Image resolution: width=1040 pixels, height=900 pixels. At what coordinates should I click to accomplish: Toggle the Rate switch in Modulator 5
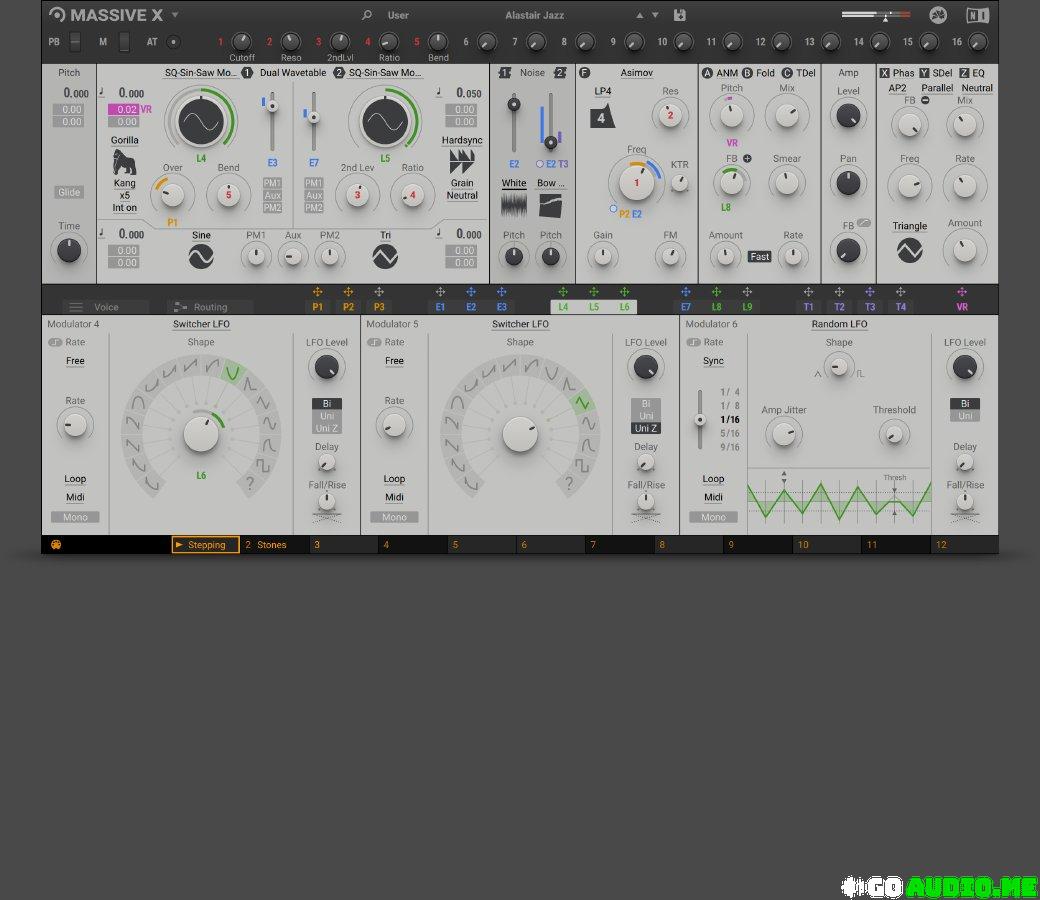pyautogui.click(x=374, y=342)
